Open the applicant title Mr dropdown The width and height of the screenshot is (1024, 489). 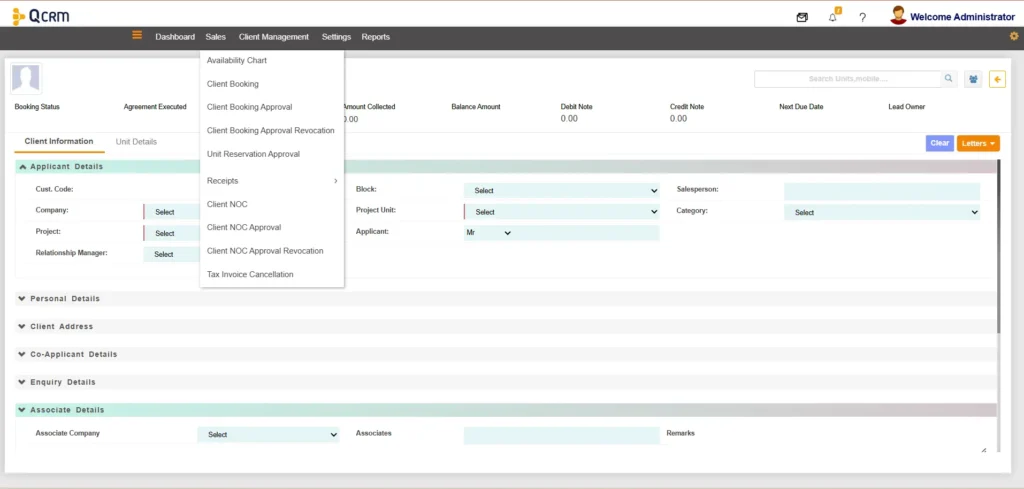point(488,232)
